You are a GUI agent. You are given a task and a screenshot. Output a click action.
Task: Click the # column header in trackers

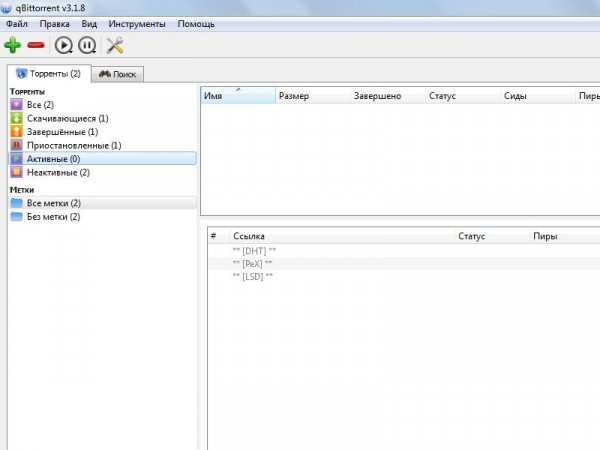pyautogui.click(x=219, y=236)
